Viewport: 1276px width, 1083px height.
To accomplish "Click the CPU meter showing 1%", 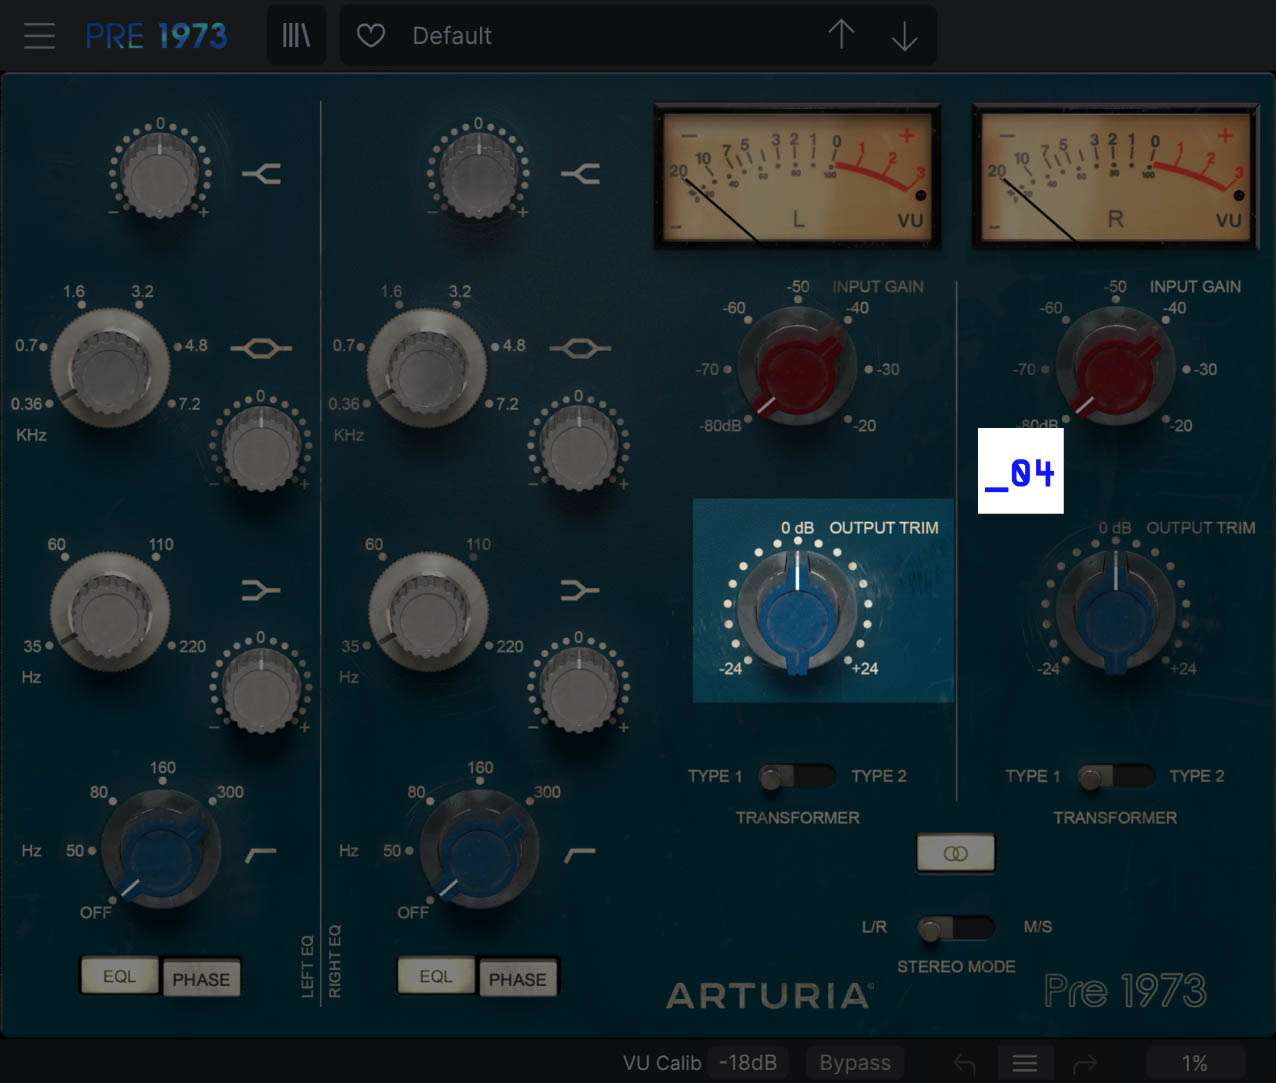I will coord(1191,1062).
